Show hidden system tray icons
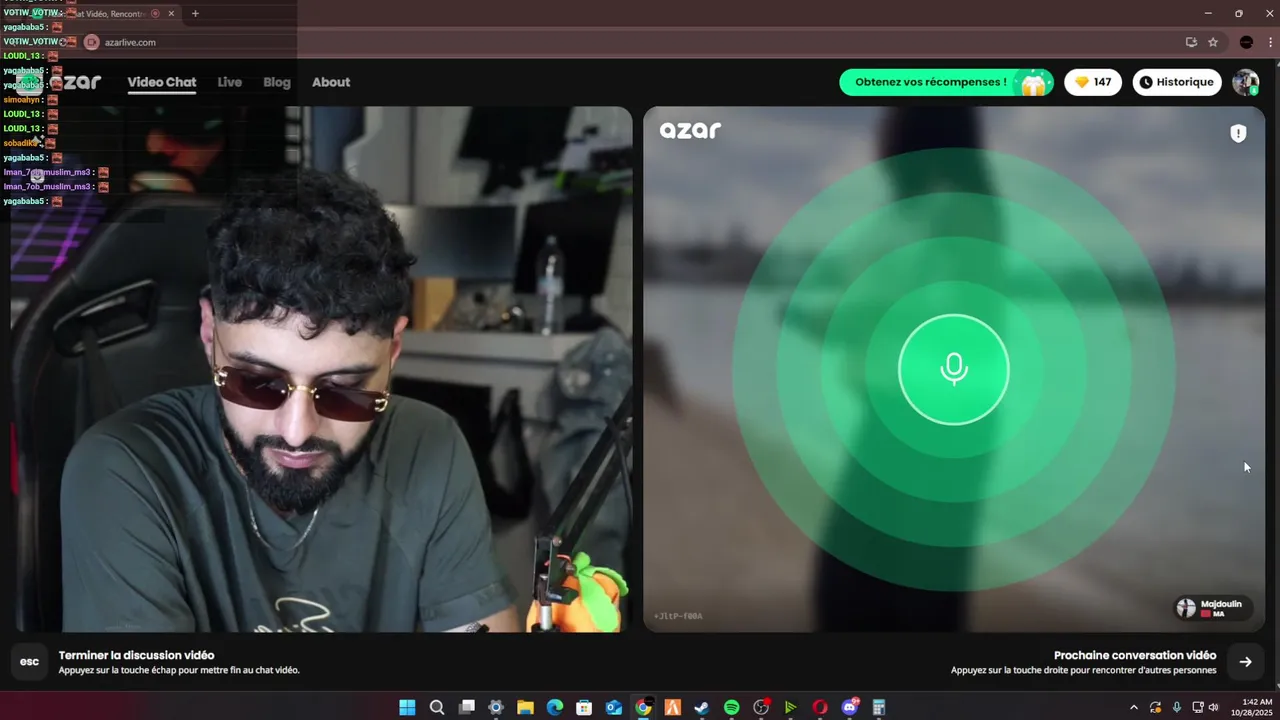This screenshot has width=1280, height=720. pyautogui.click(x=1134, y=707)
